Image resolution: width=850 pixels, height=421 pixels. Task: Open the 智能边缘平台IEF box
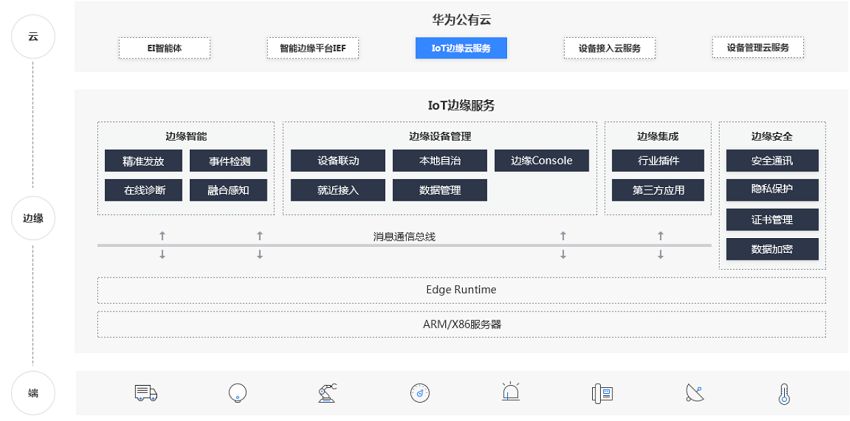click(x=313, y=48)
